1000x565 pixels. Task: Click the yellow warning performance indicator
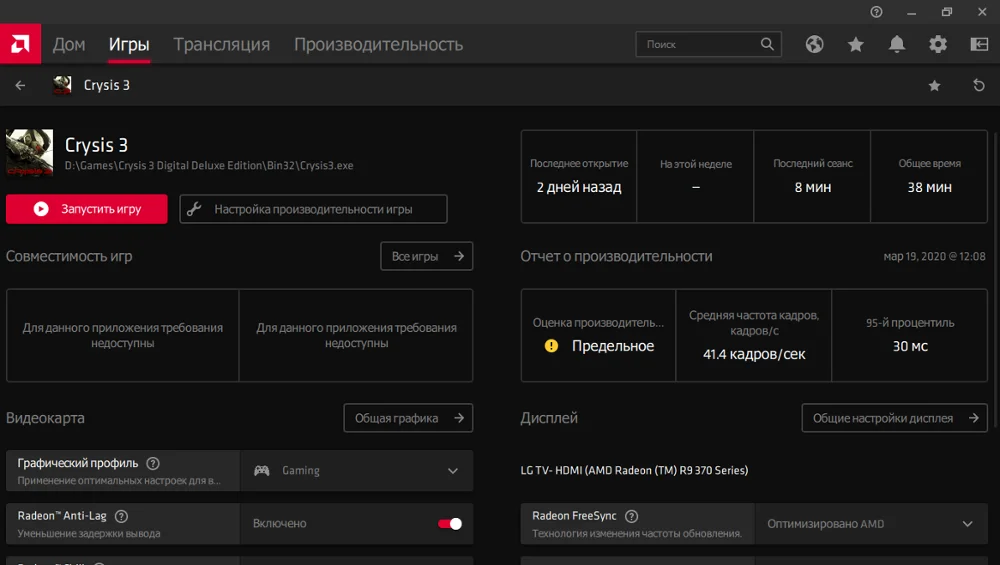click(x=552, y=346)
